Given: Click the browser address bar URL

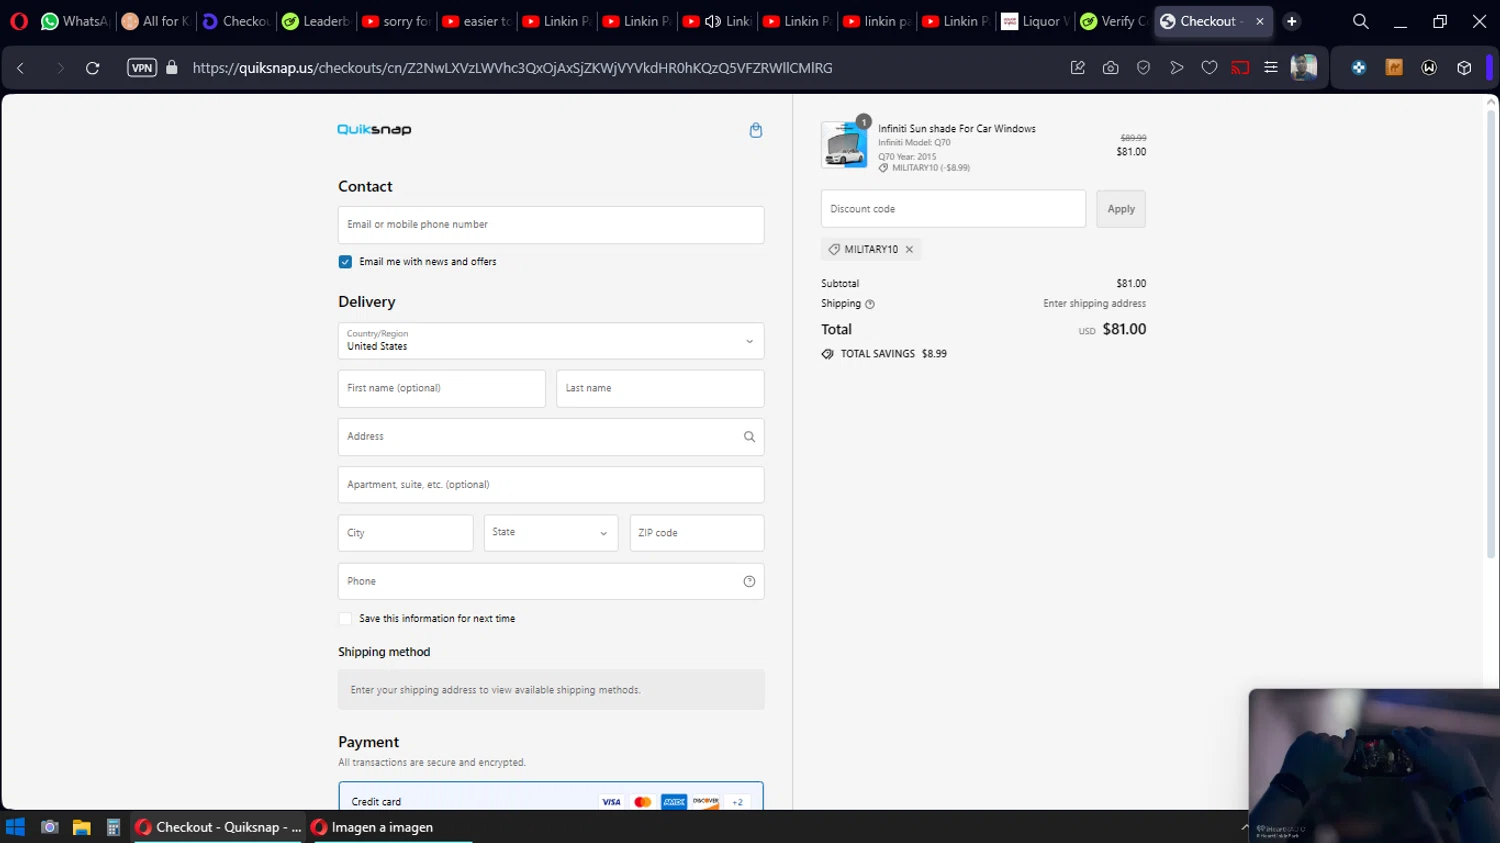Looking at the screenshot, I should click(x=512, y=68).
